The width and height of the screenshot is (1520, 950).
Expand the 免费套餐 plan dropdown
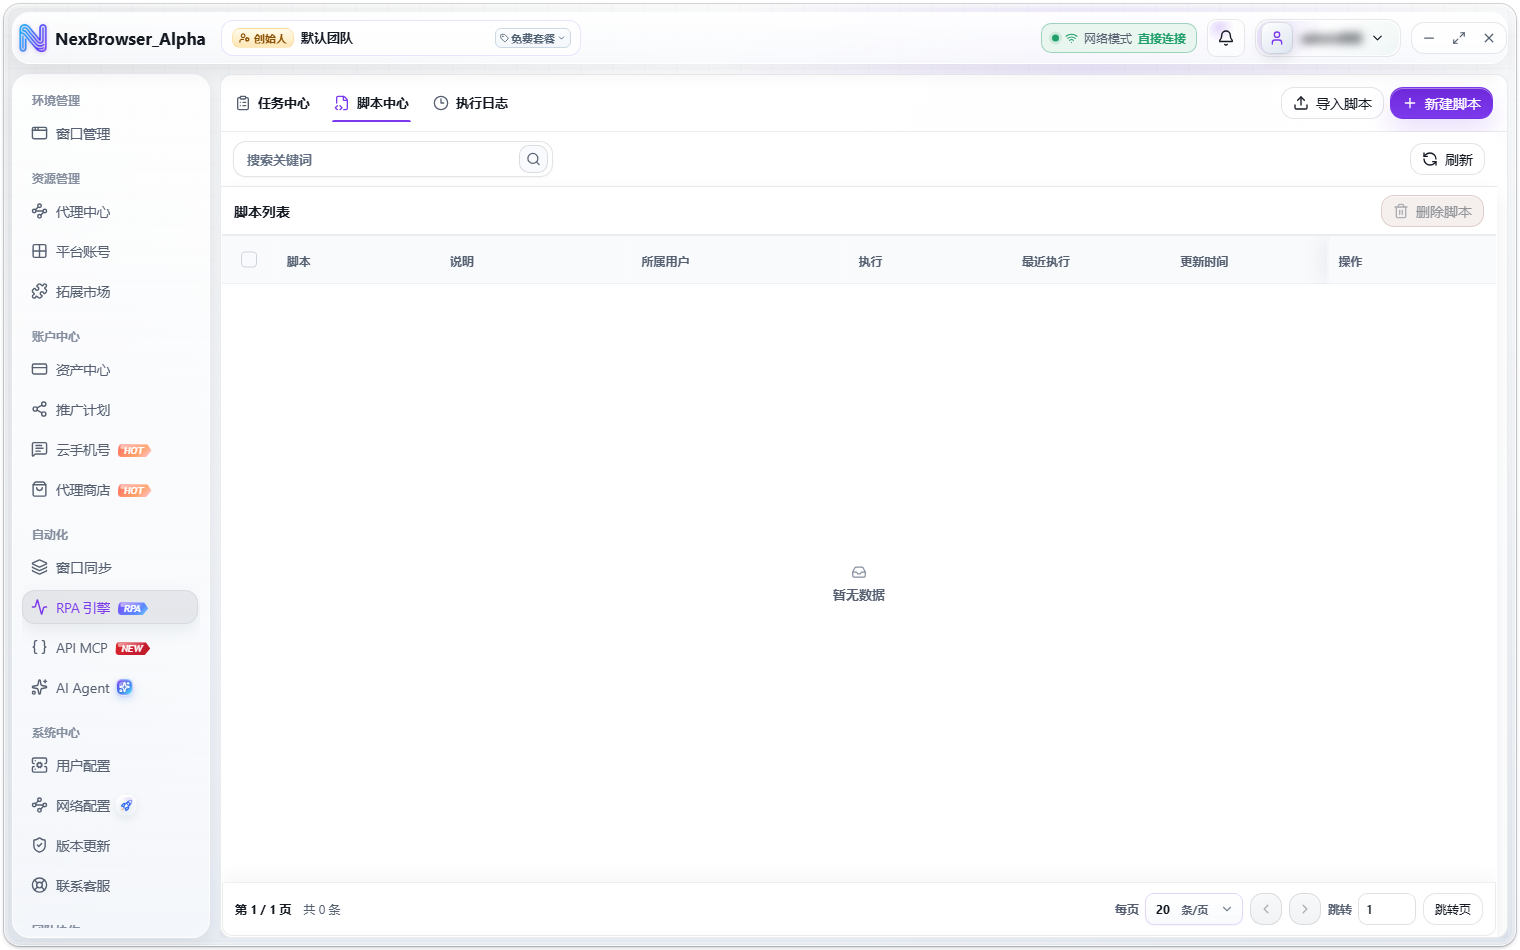[533, 38]
